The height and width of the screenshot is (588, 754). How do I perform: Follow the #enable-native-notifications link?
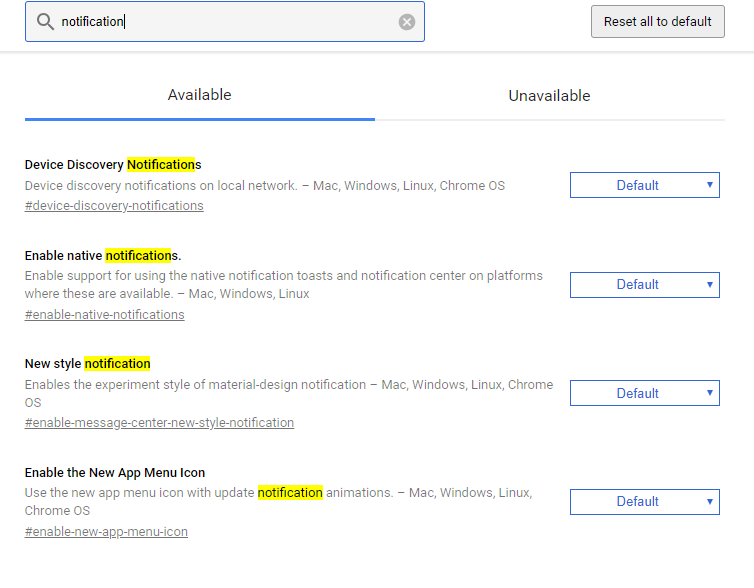coord(105,315)
